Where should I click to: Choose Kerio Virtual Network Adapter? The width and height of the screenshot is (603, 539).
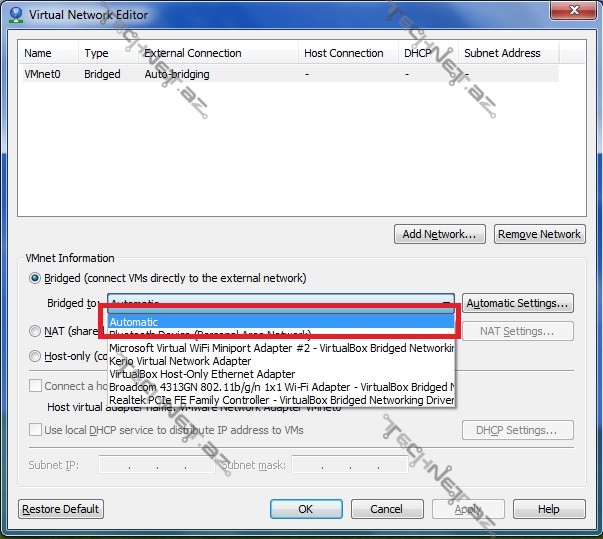point(281,361)
